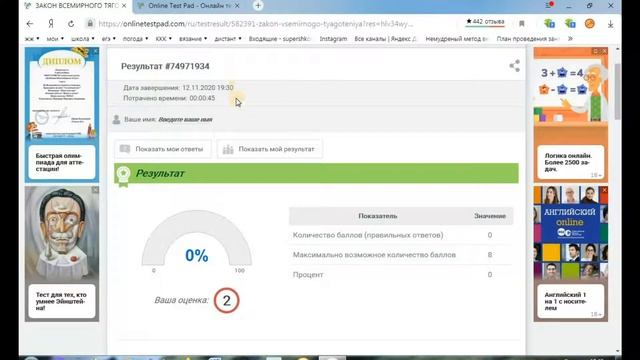
Task: Open browser menu icon near window controls
Action: click(x=549, y=5)
